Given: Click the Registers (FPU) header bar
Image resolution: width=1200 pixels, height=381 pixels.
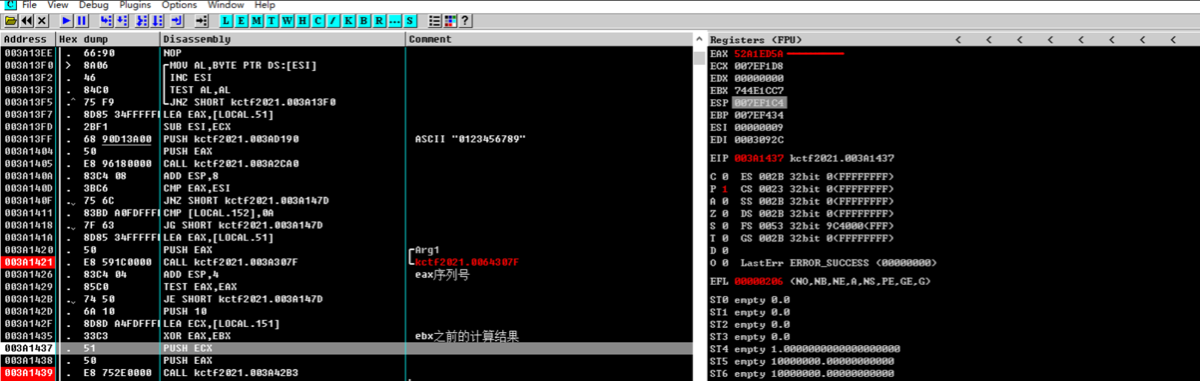Looking at the screenshot, I should tap(953, 39).
